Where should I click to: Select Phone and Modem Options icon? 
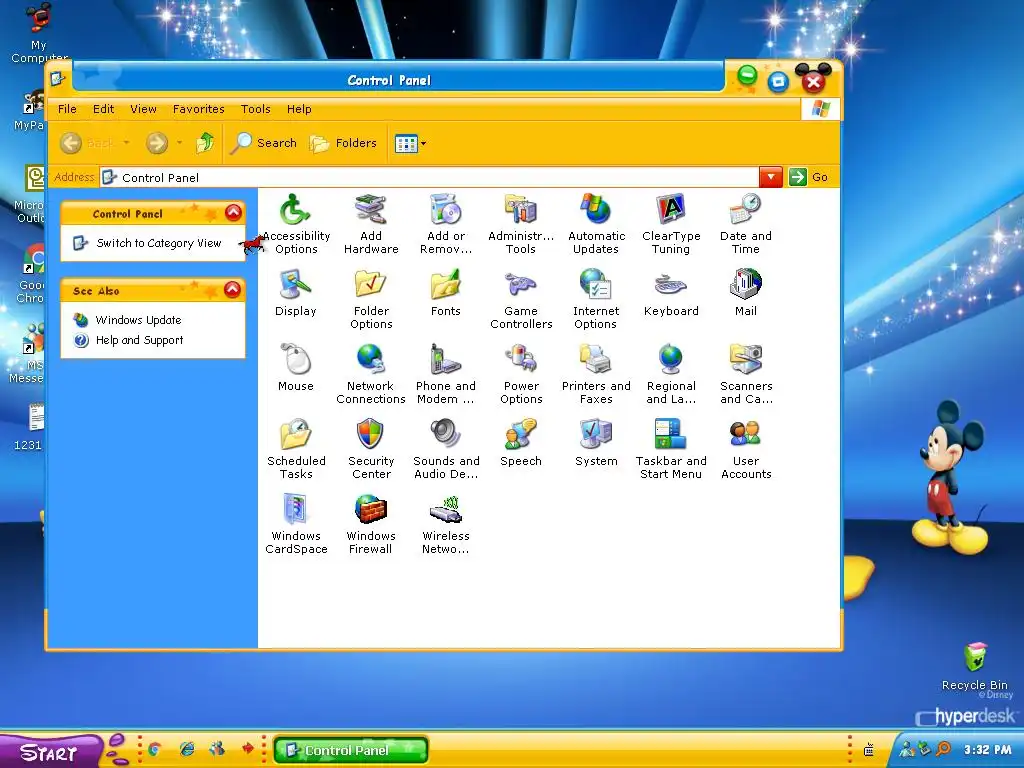446,374
